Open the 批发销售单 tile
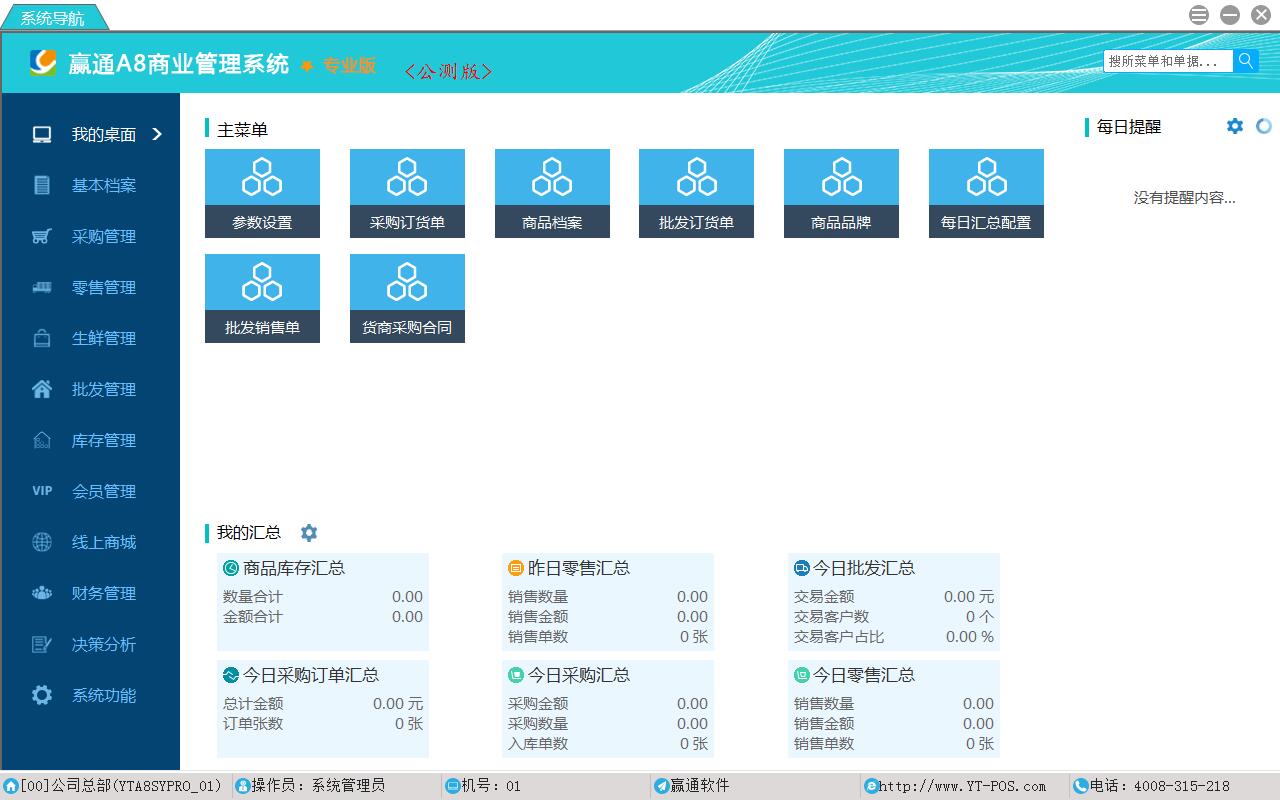This screenshot has width=1280, height=800. [262, 298]
